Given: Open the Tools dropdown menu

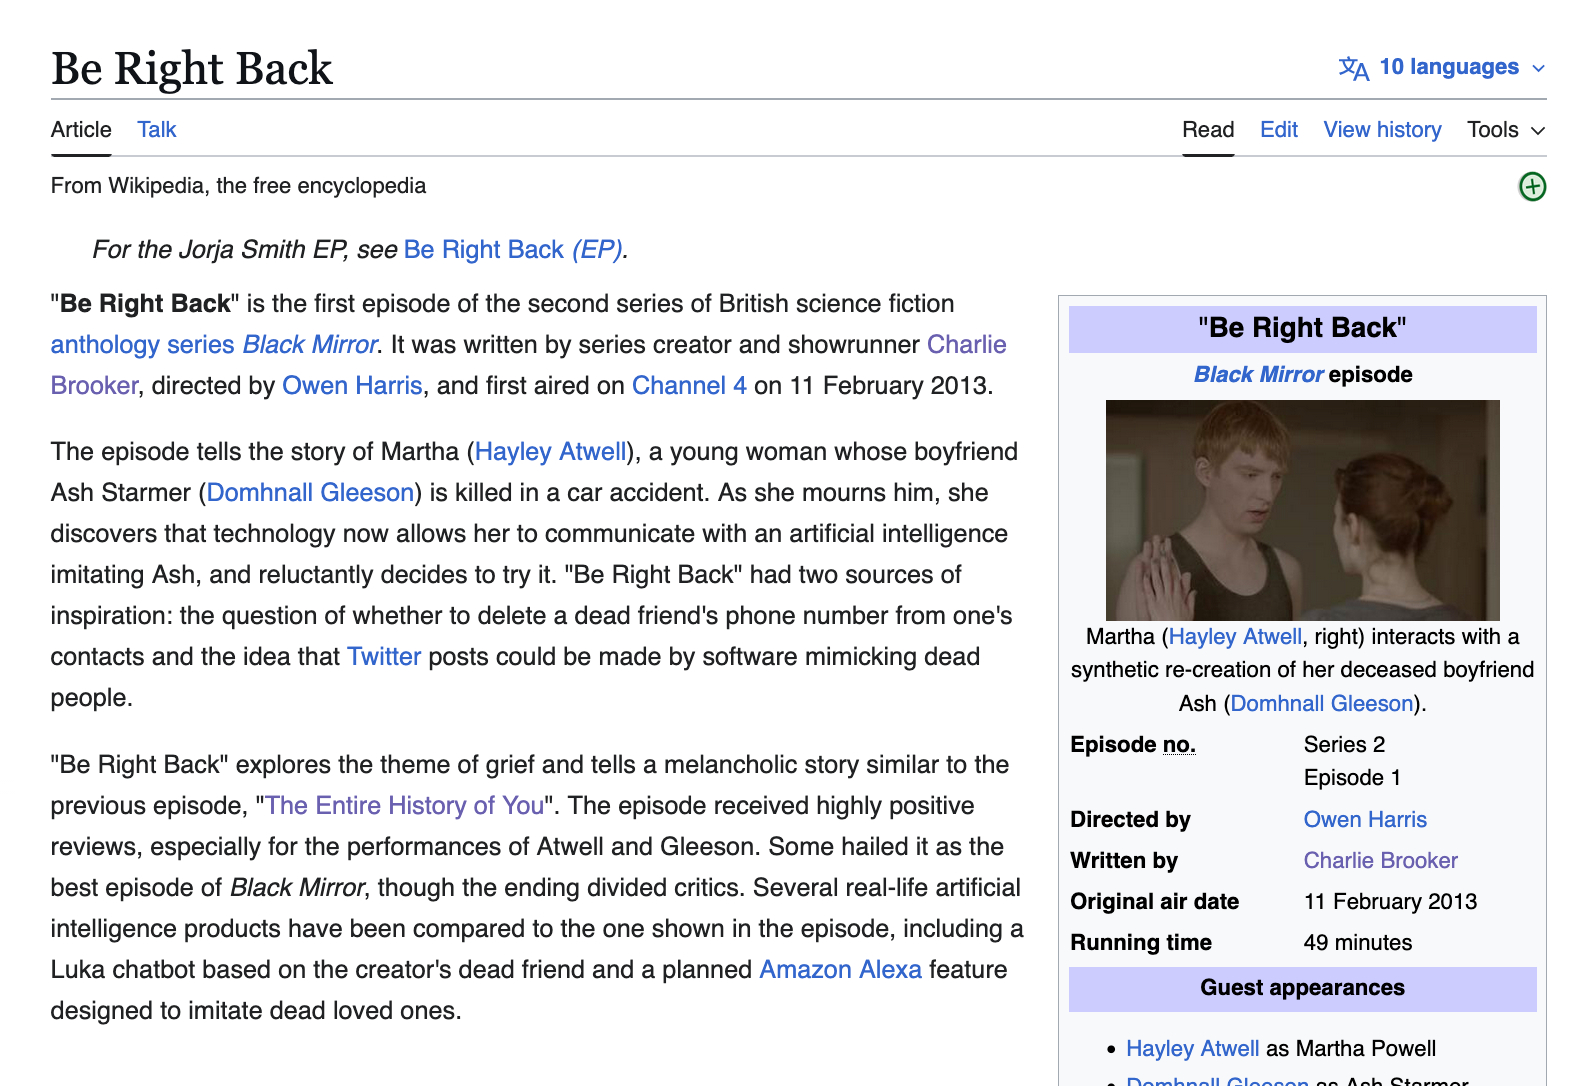Looking at the screenshot, I should coord(1505,130).
